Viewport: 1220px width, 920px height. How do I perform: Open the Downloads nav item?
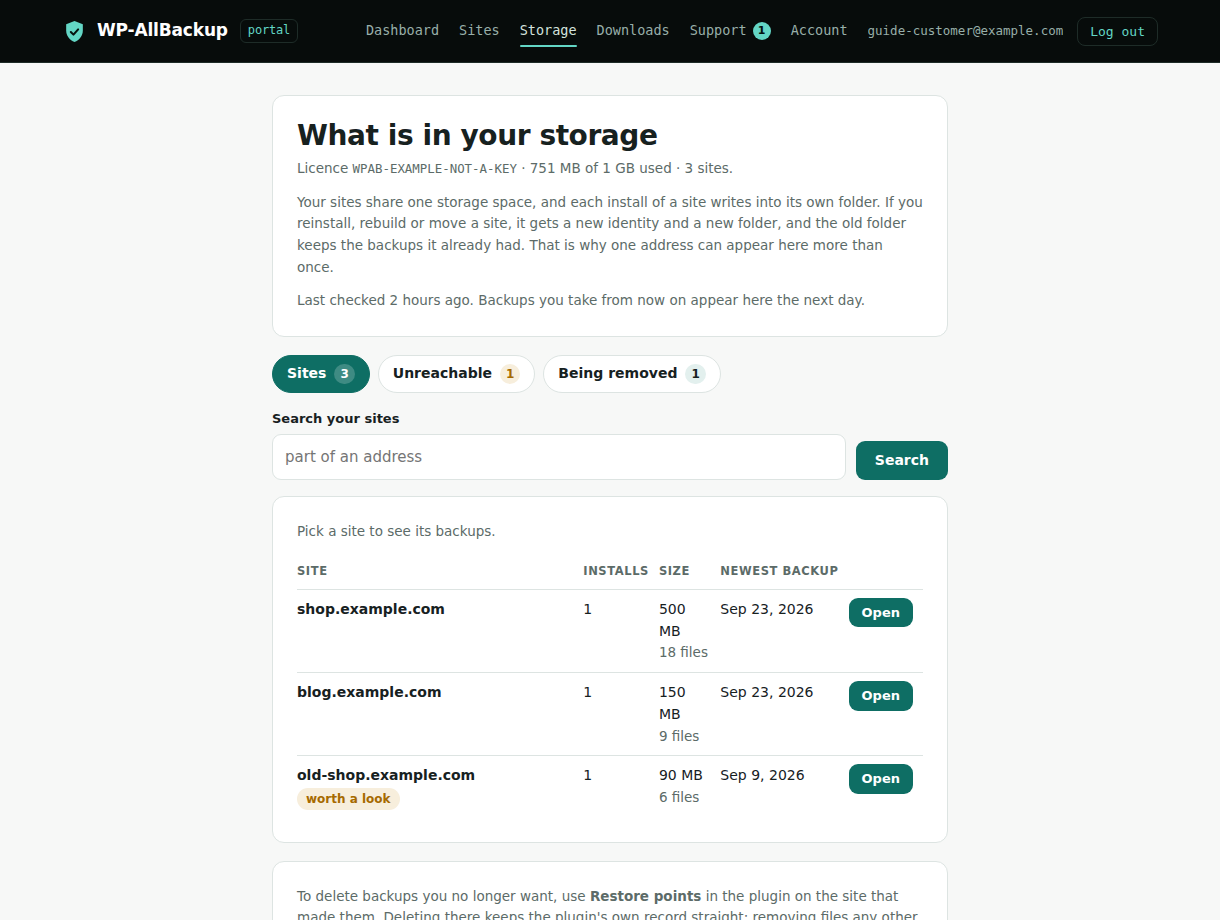pyautogui.click(x=633, y=31)
